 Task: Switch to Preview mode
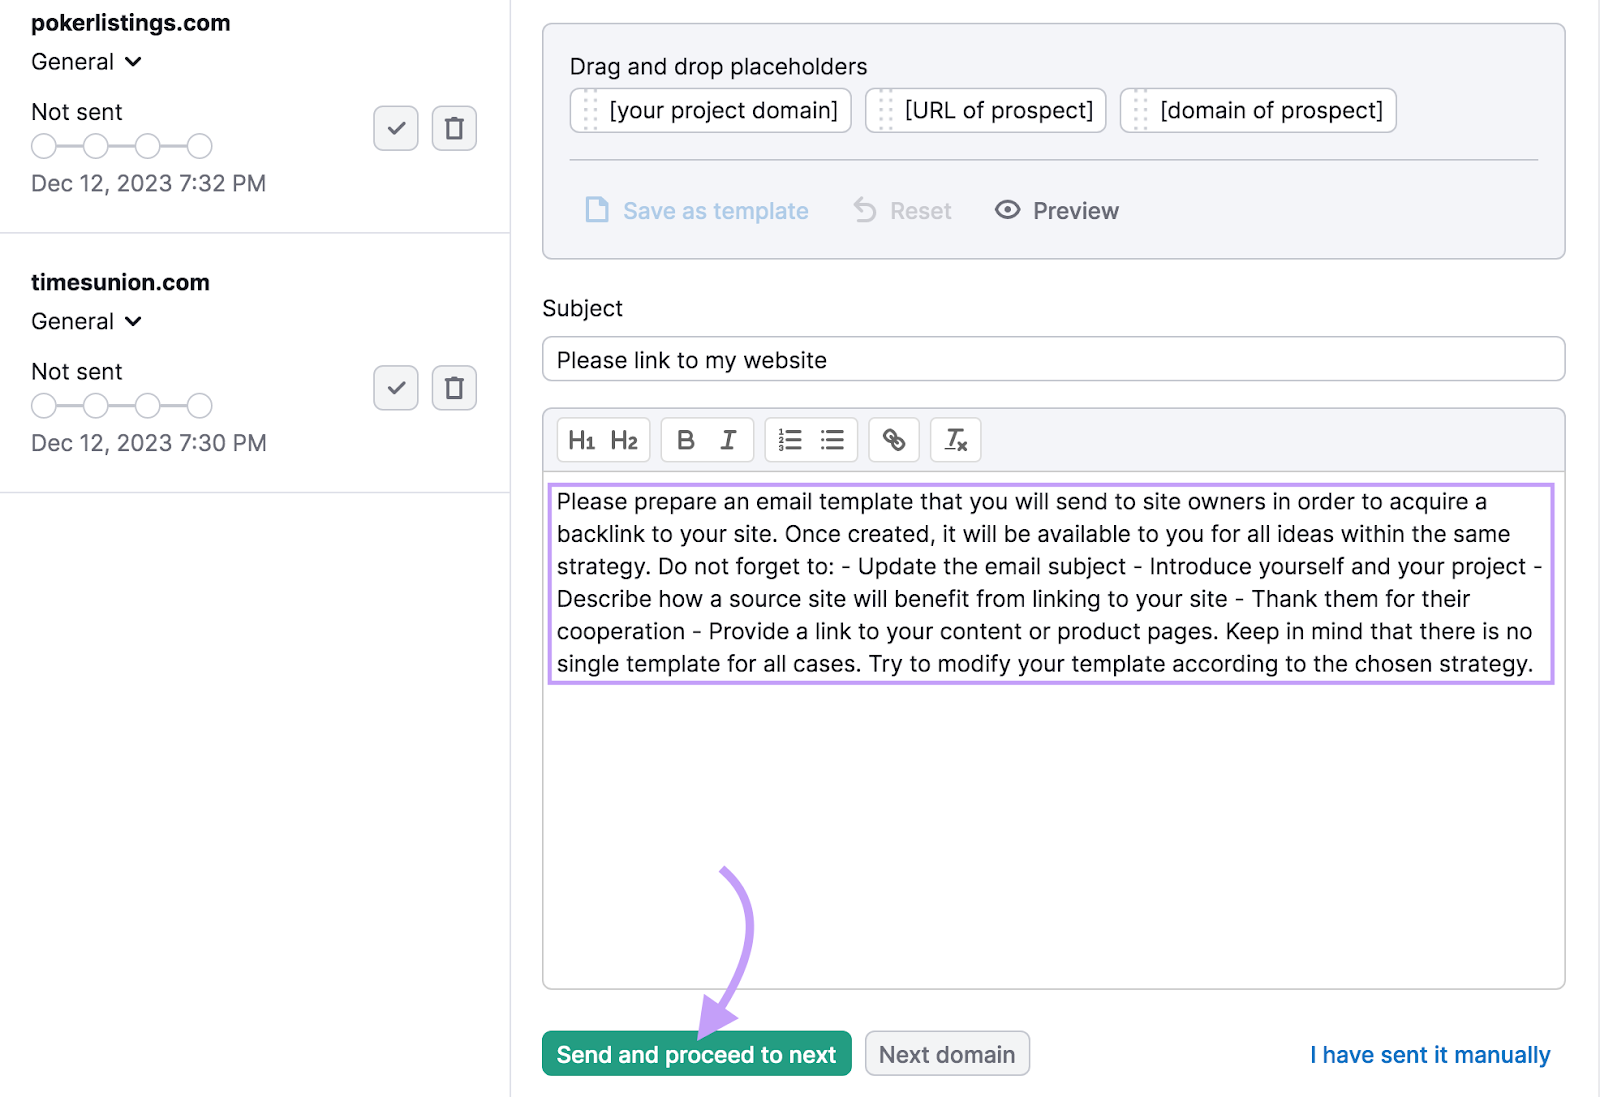[1055, 210]
